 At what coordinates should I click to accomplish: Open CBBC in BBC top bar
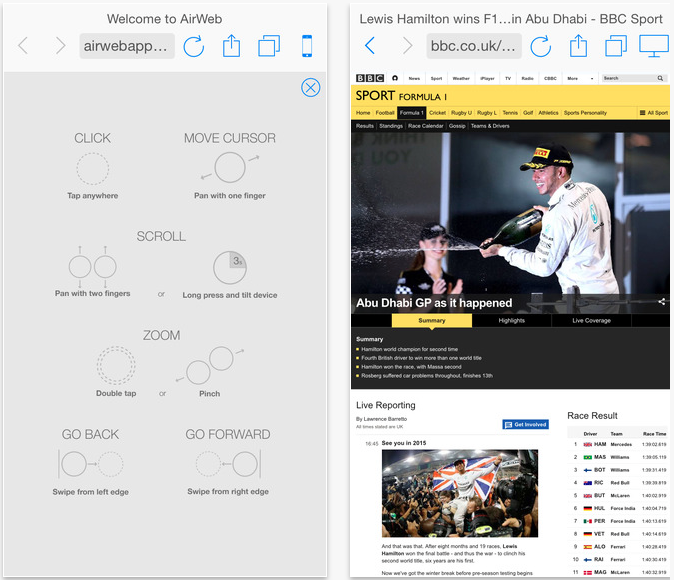[x=550, y=78]
